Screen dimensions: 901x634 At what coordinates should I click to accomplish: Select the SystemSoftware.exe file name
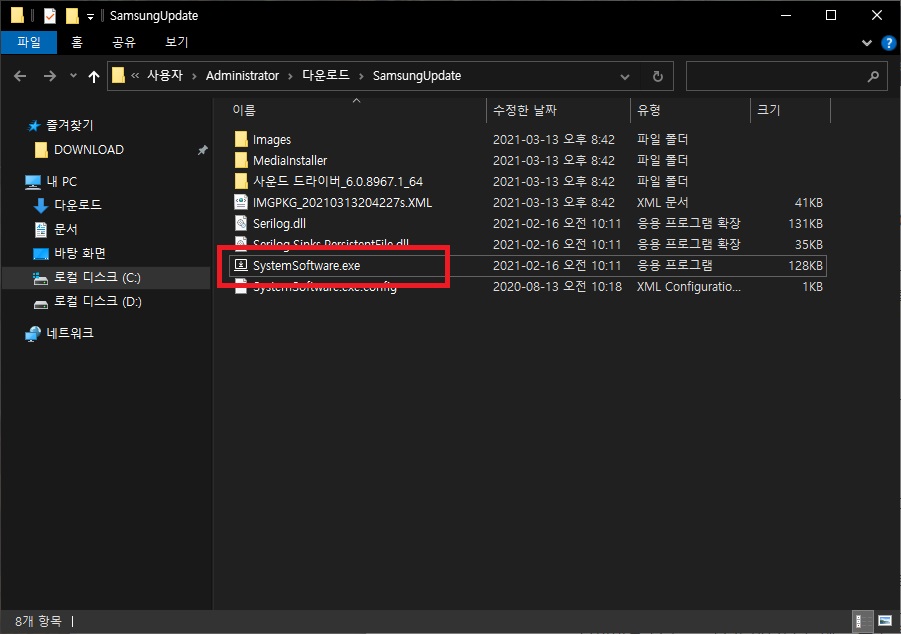(x=306, y=266)
